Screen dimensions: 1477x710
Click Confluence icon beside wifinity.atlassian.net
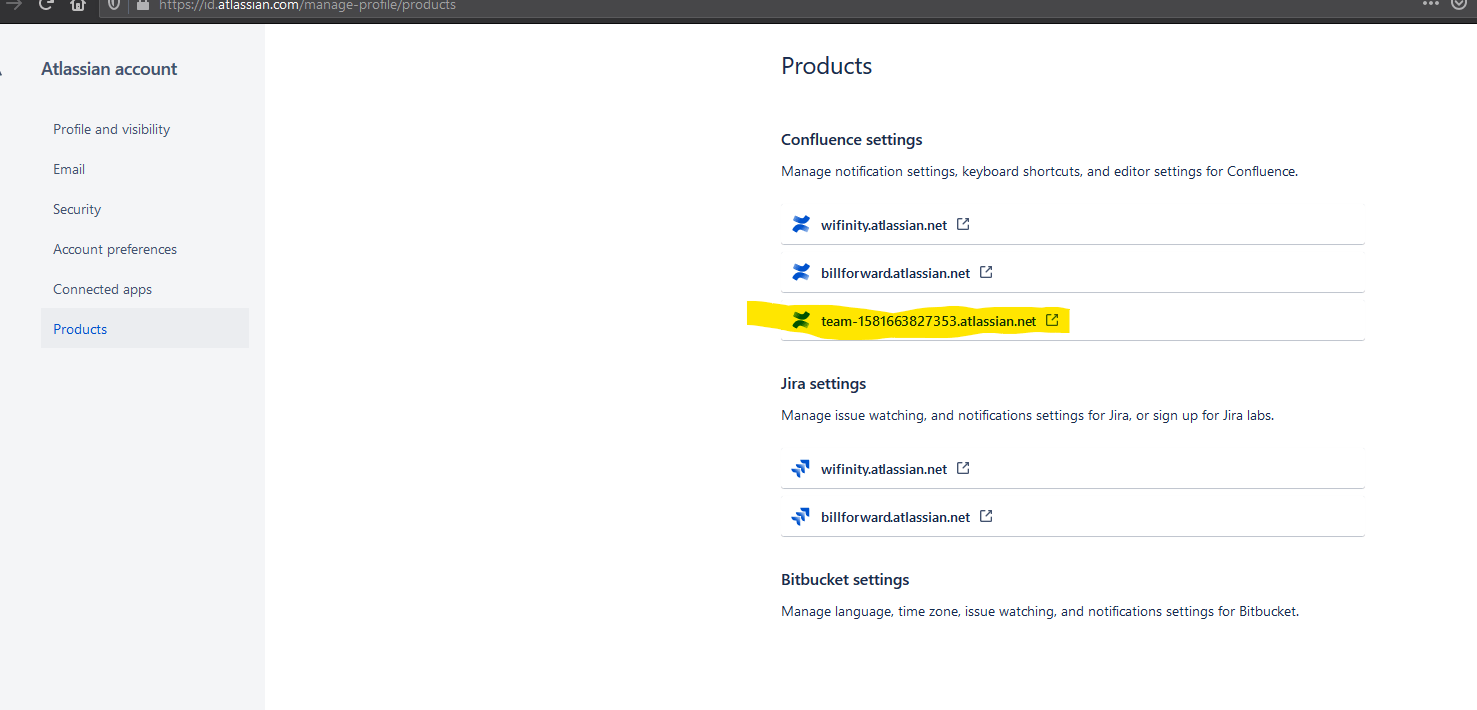click(800, 225)
